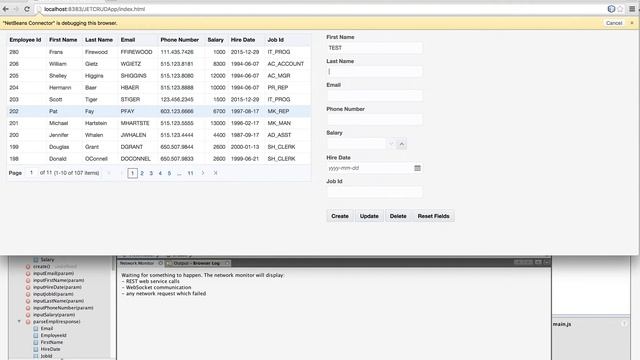Click the current page 1 pagination button

pos(132,173)
